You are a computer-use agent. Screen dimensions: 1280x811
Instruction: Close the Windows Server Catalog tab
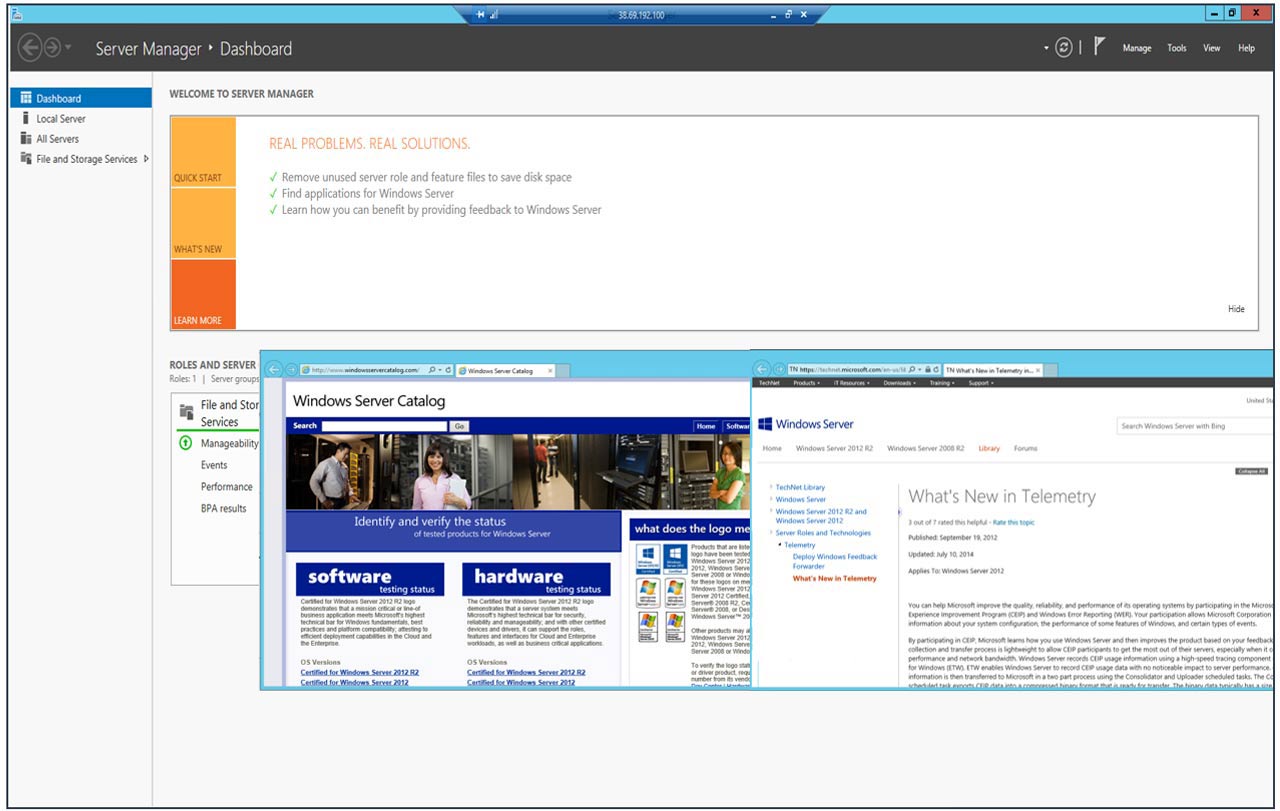[x=550, y=370]
